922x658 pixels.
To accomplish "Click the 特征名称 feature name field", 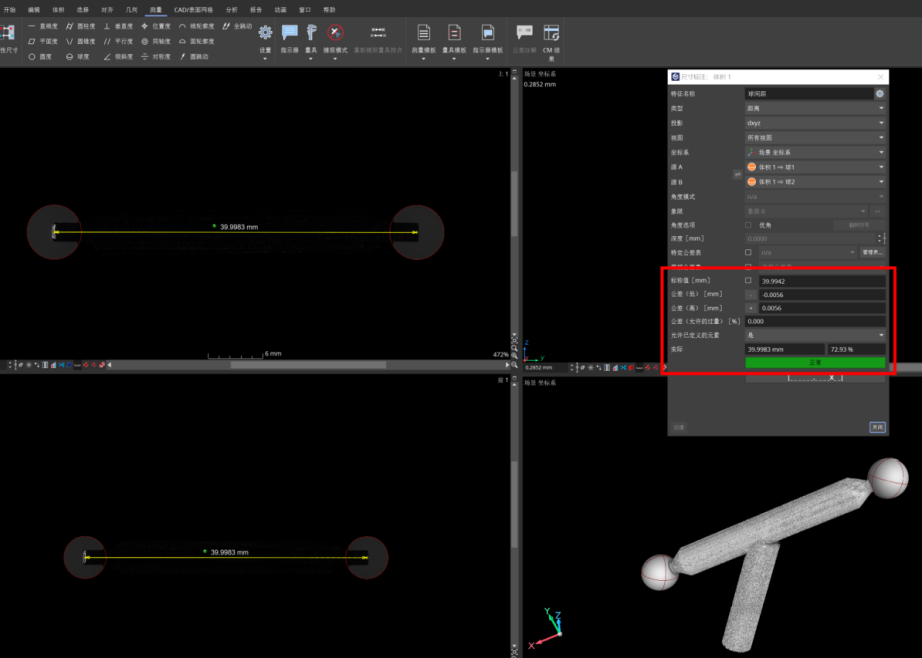I will (809, 93).
